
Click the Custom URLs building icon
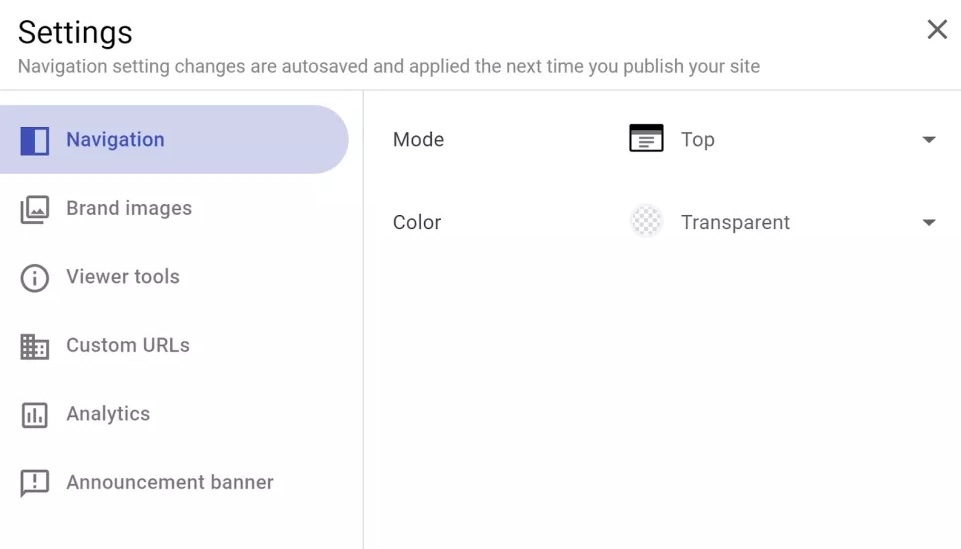35,346
